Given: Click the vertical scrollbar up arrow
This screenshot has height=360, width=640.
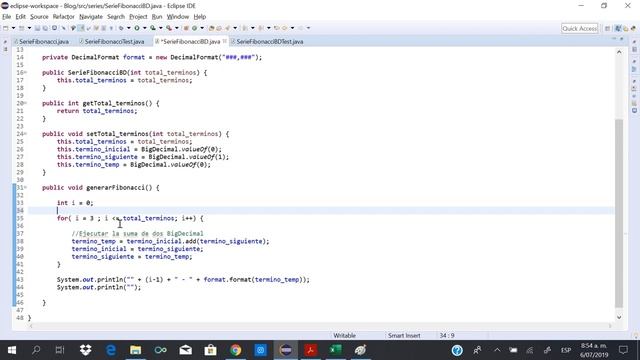Looking at the screenshot, I should coord(619,52).
